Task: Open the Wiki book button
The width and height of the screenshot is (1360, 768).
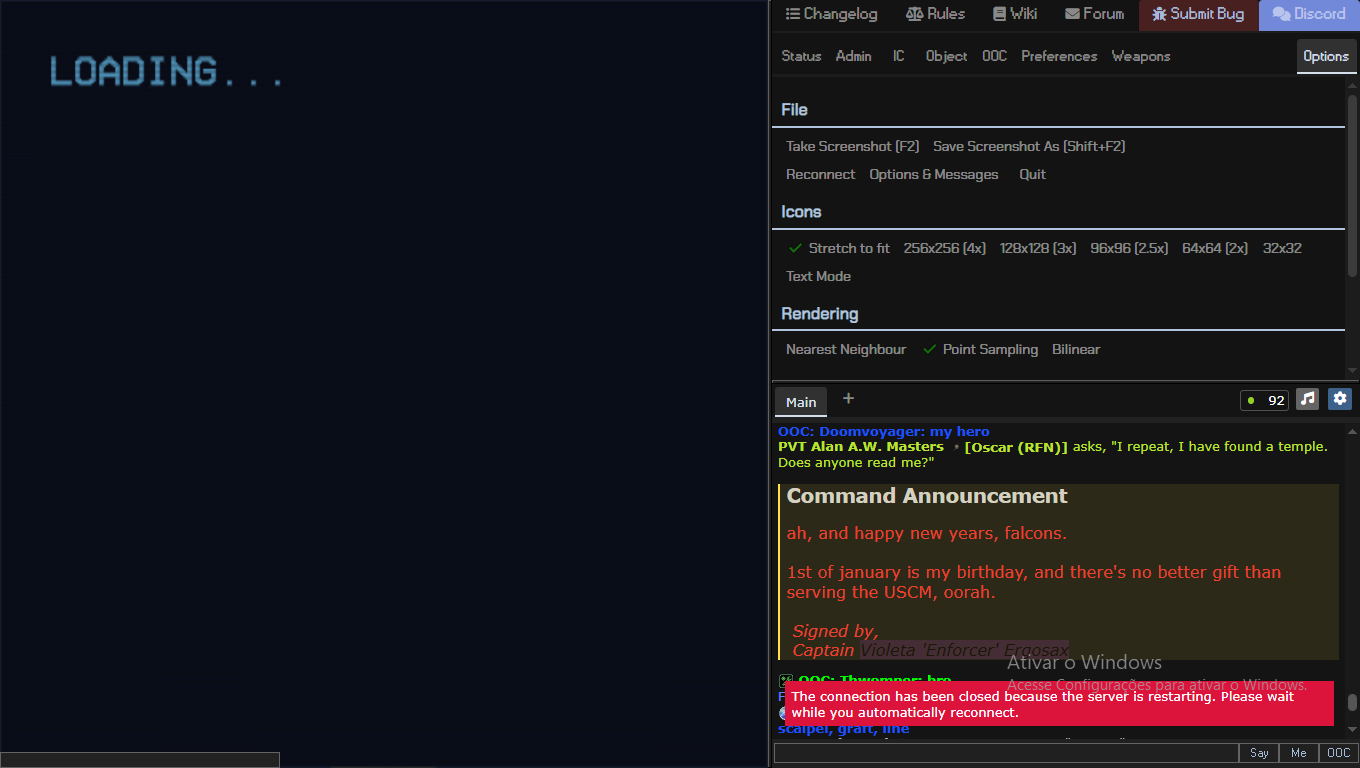Action: coord(1015,14)
